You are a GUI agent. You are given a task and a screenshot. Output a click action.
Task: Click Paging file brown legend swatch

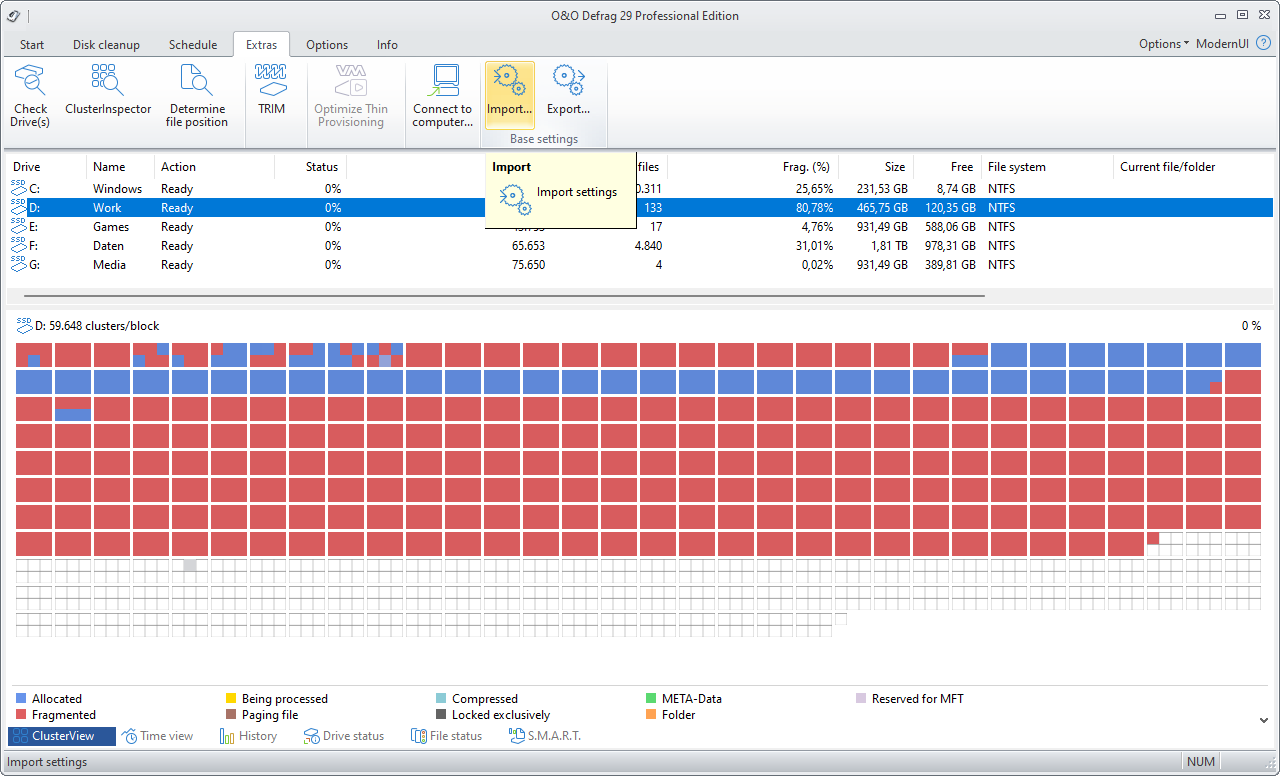pos(231,715)
